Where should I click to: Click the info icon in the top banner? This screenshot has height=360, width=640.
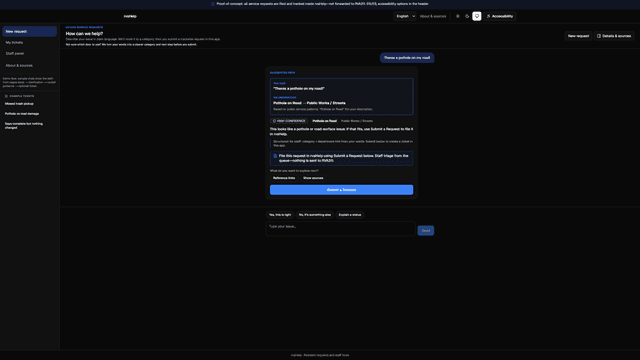[x=213, y=4]
